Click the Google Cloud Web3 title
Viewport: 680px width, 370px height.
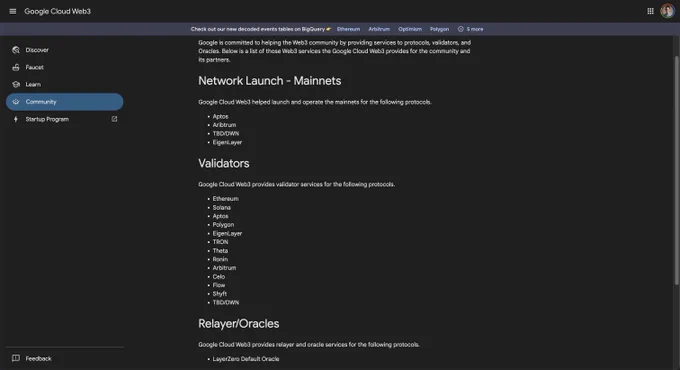pos(57,11)
